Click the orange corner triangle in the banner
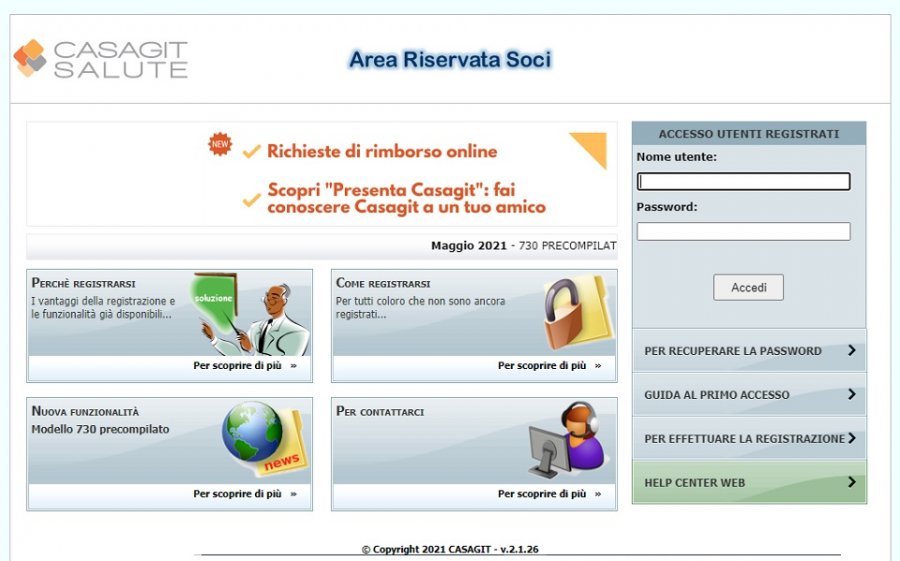Viewport: 900px width, 561px height. pos(588,150)
